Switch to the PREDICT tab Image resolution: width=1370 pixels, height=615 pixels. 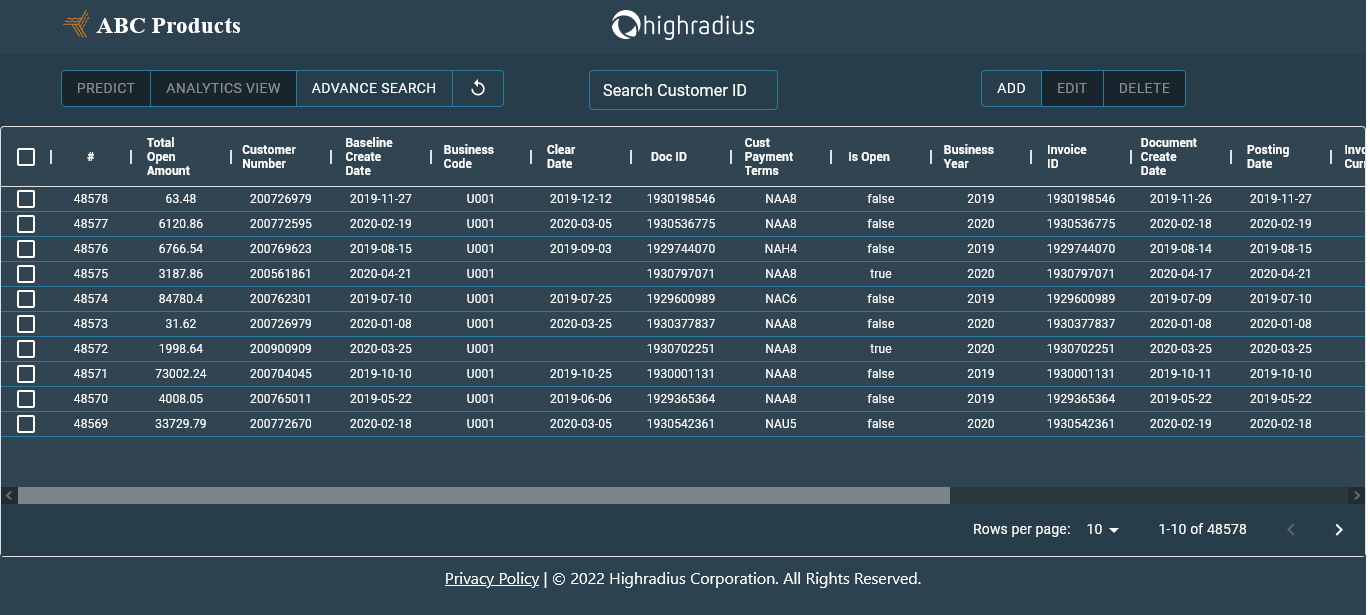(x=105, y=88)
